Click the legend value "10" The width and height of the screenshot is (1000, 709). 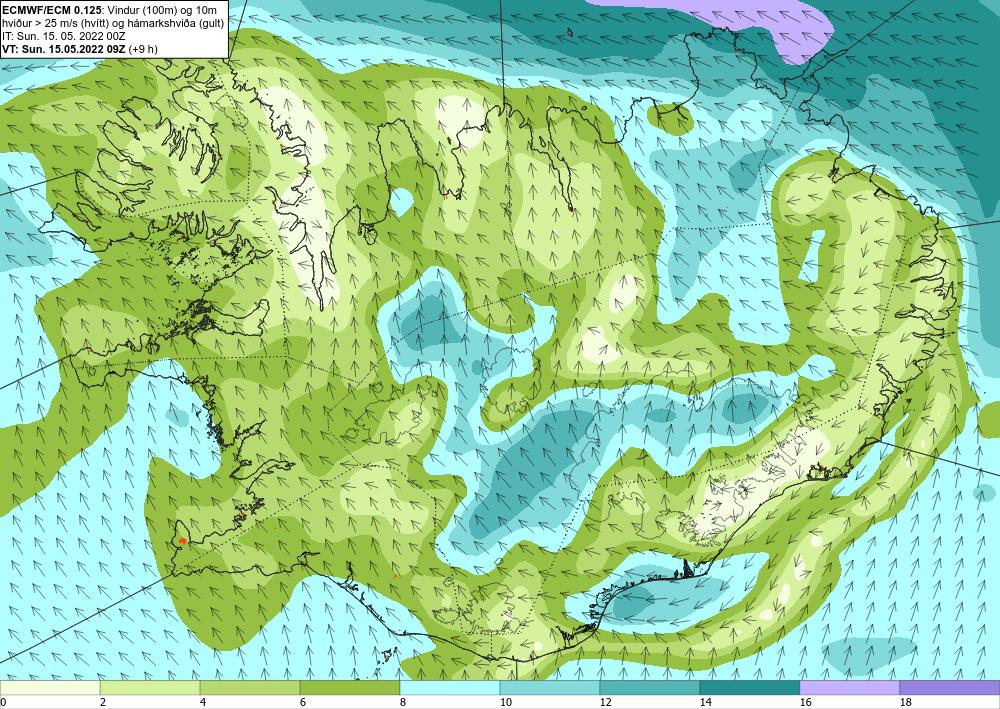[505, 703]
